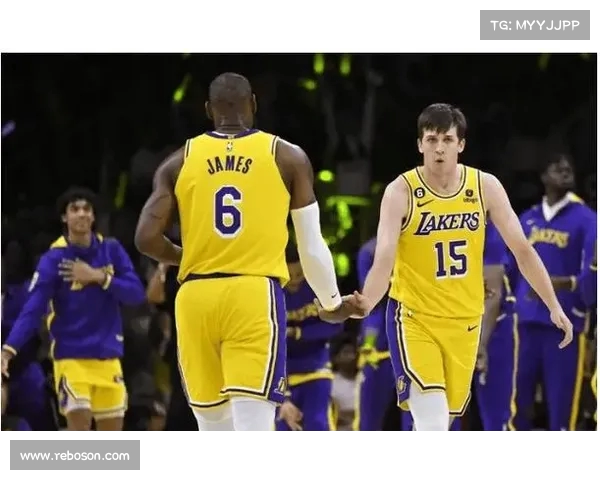
Task: Click the large purple number 6 on the jersey
Action: (228, 211)
